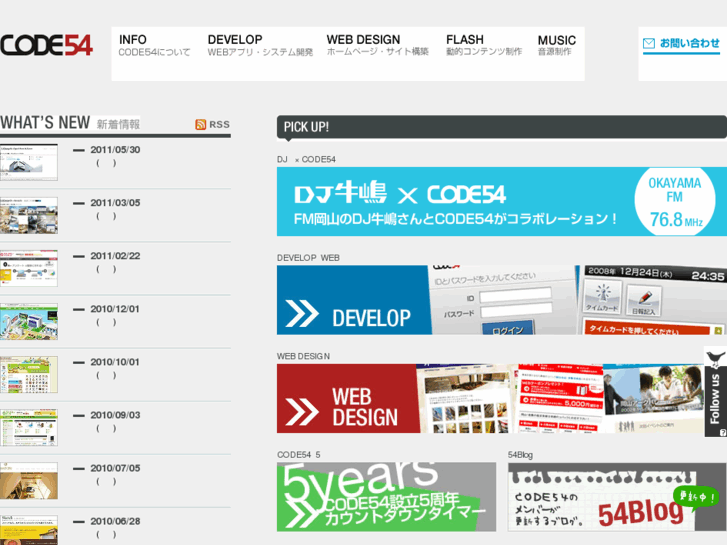Open the DJ牛嶋 × CODE54 banner
The image size is (727, 545).
tap(502, 201)
